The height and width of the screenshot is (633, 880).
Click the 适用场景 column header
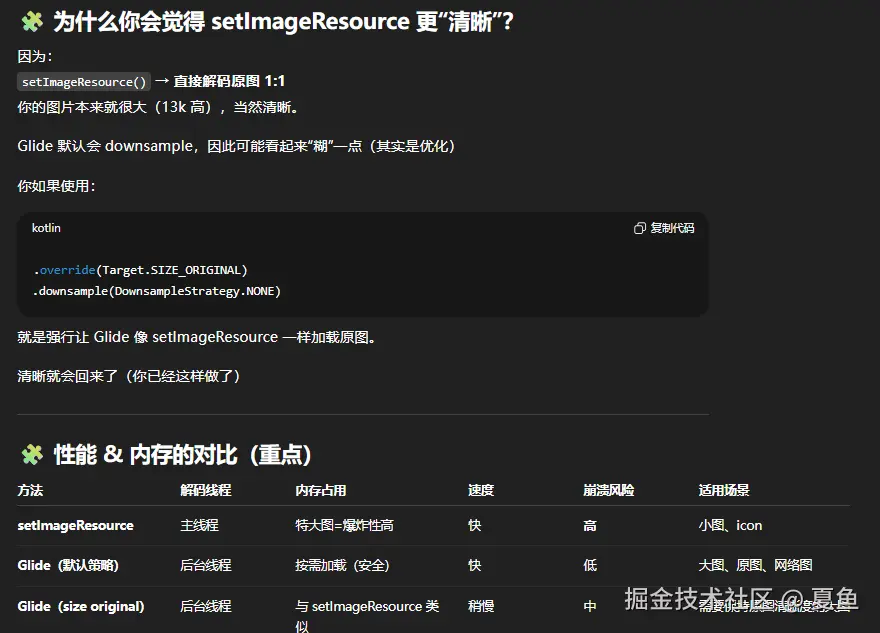click(x=723, y=490)
